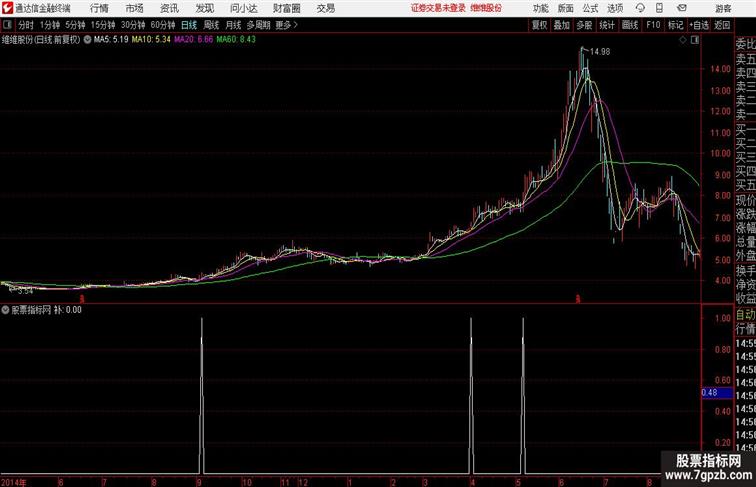This screenshot has width=756, height=487.
Task: Toggle left panel icon beside 分时
Action: 7,25
